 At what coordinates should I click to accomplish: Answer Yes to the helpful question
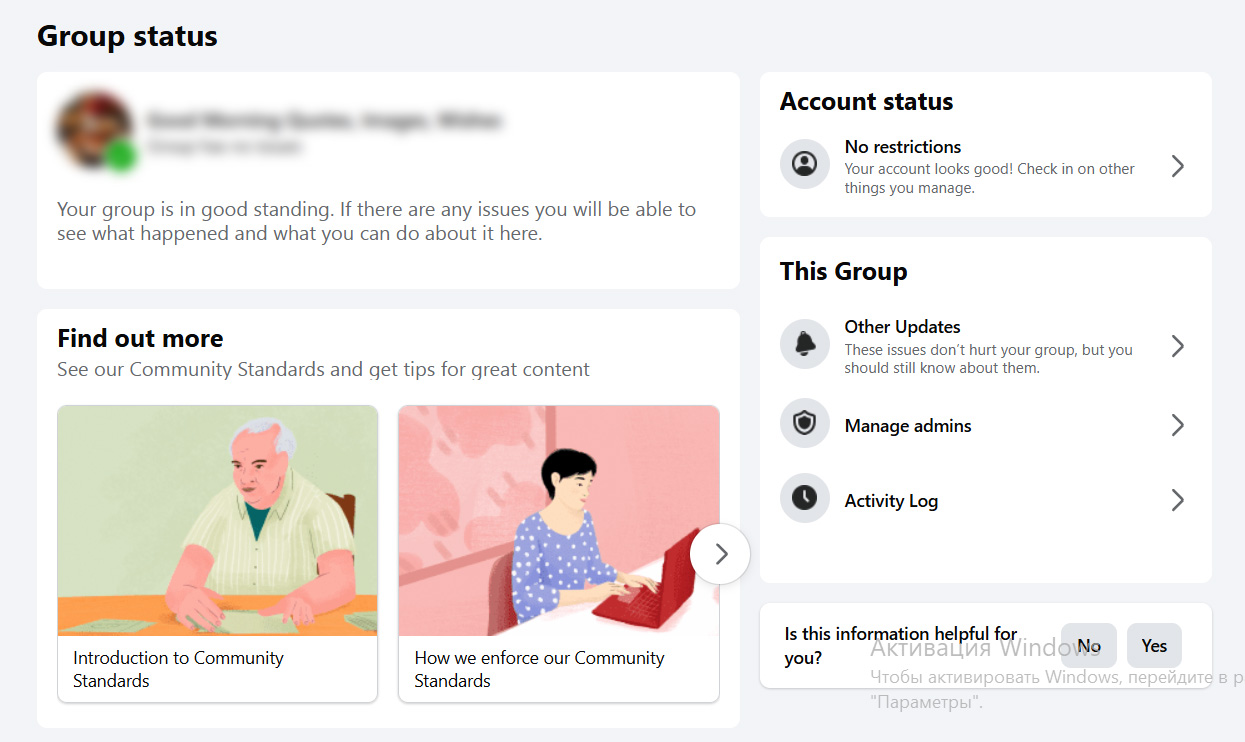1154,646
